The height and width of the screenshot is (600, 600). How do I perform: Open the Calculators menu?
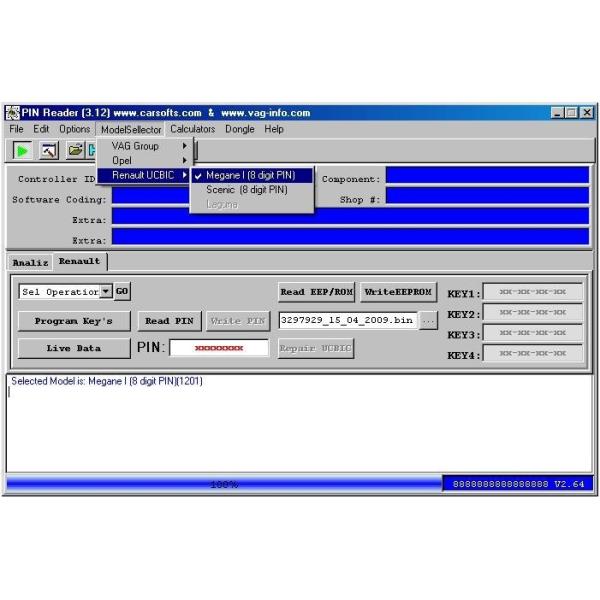(x=192, y=129)
